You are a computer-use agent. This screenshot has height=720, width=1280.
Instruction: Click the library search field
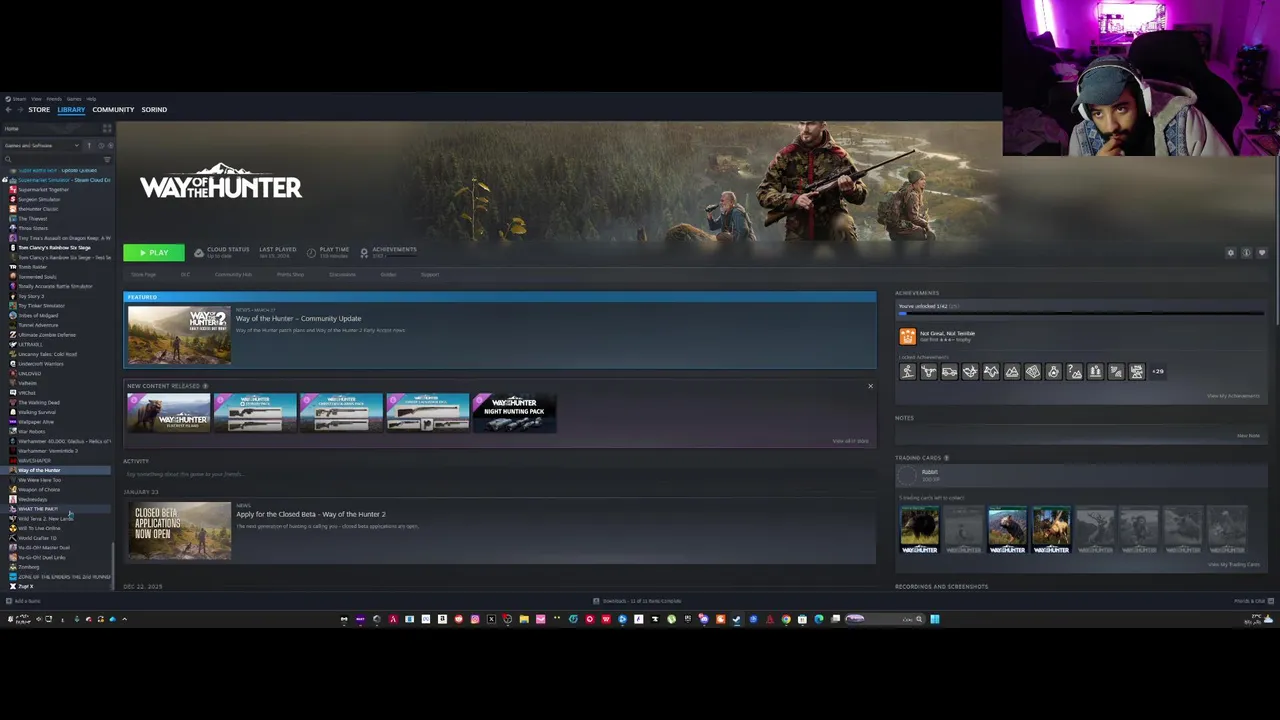52,159
